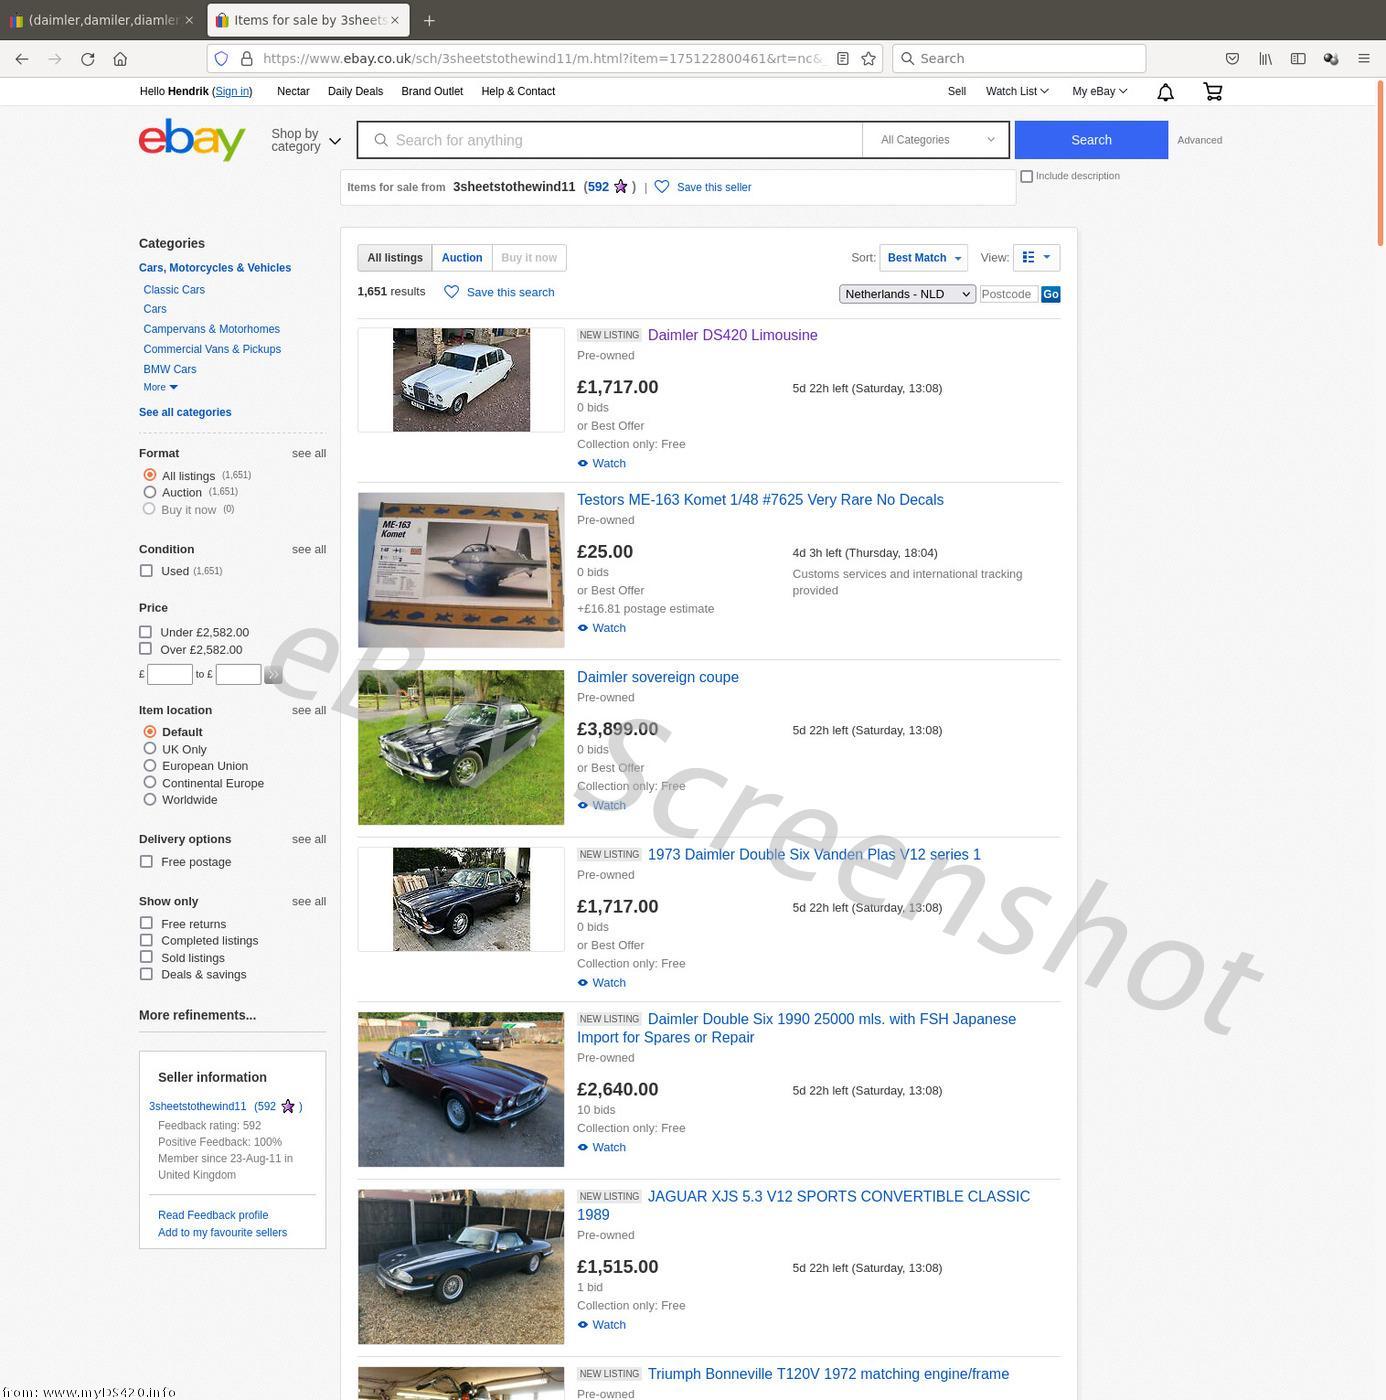Viewport: 1386px width, 1400px height.
Task: Click the Daimler DS420 Limousine thumbnail
Action: 461,380
